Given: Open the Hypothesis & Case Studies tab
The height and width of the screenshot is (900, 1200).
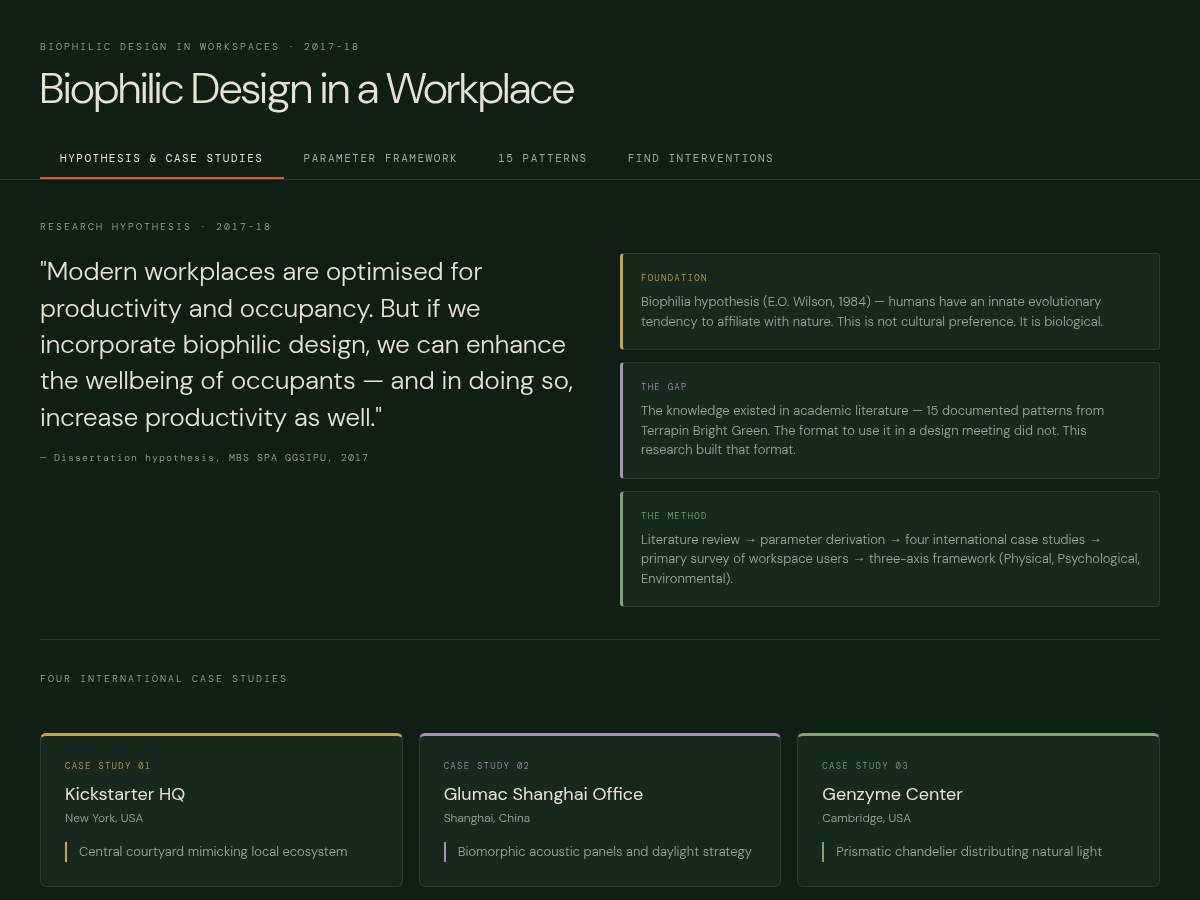Looking at the screenshot, I should click(x=161, y=158).
